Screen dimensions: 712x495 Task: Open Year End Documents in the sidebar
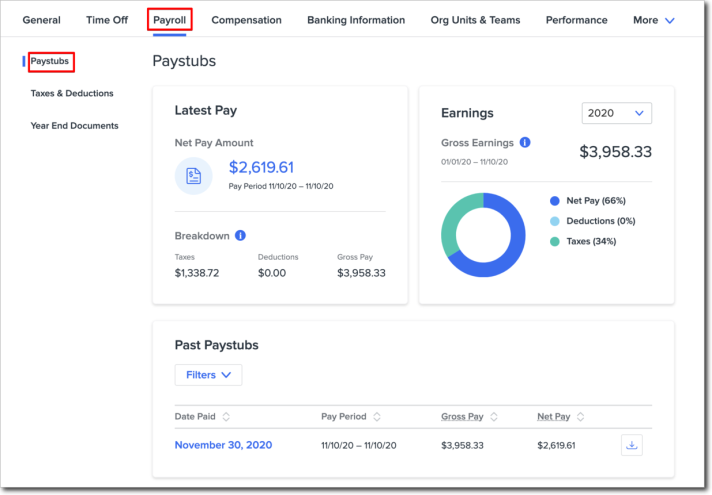74,126
